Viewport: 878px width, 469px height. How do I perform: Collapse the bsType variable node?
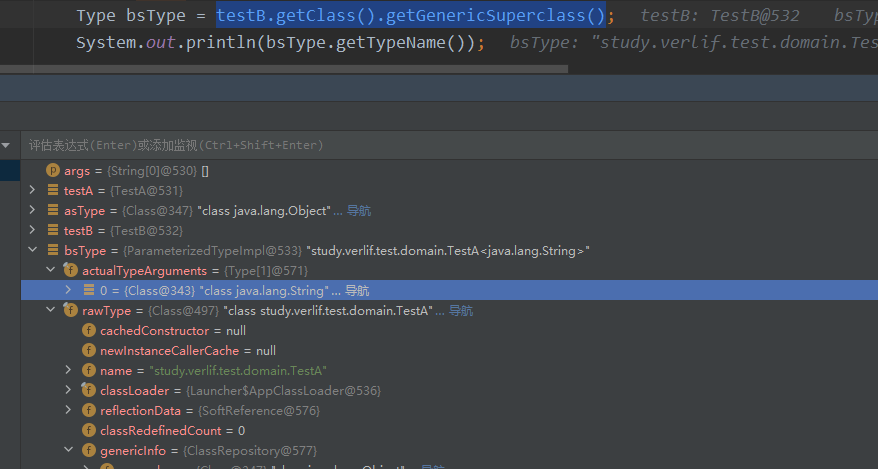[x=33, y=251]
